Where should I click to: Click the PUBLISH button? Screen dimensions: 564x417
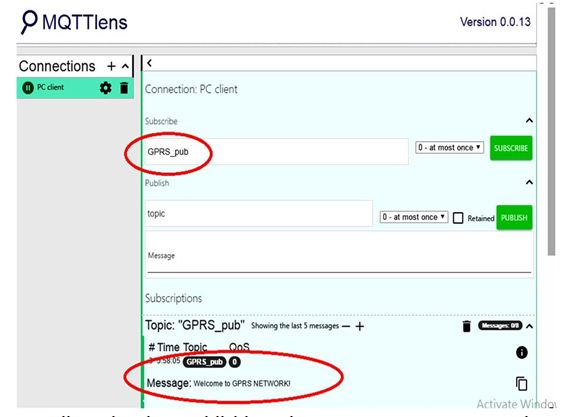click(514, 218)
